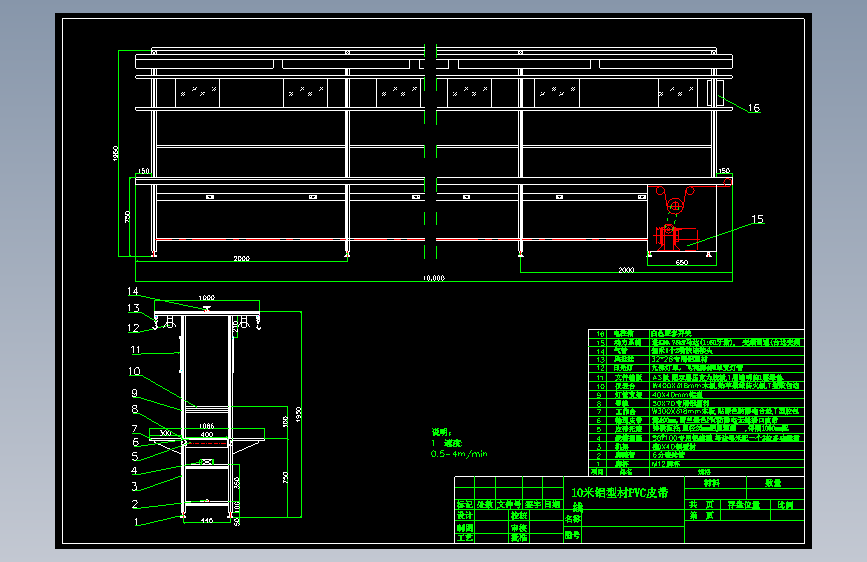Viewport: 867px width, 562px height.
Task: Click balloon number 3 in the side view
Action: point(134,486)
